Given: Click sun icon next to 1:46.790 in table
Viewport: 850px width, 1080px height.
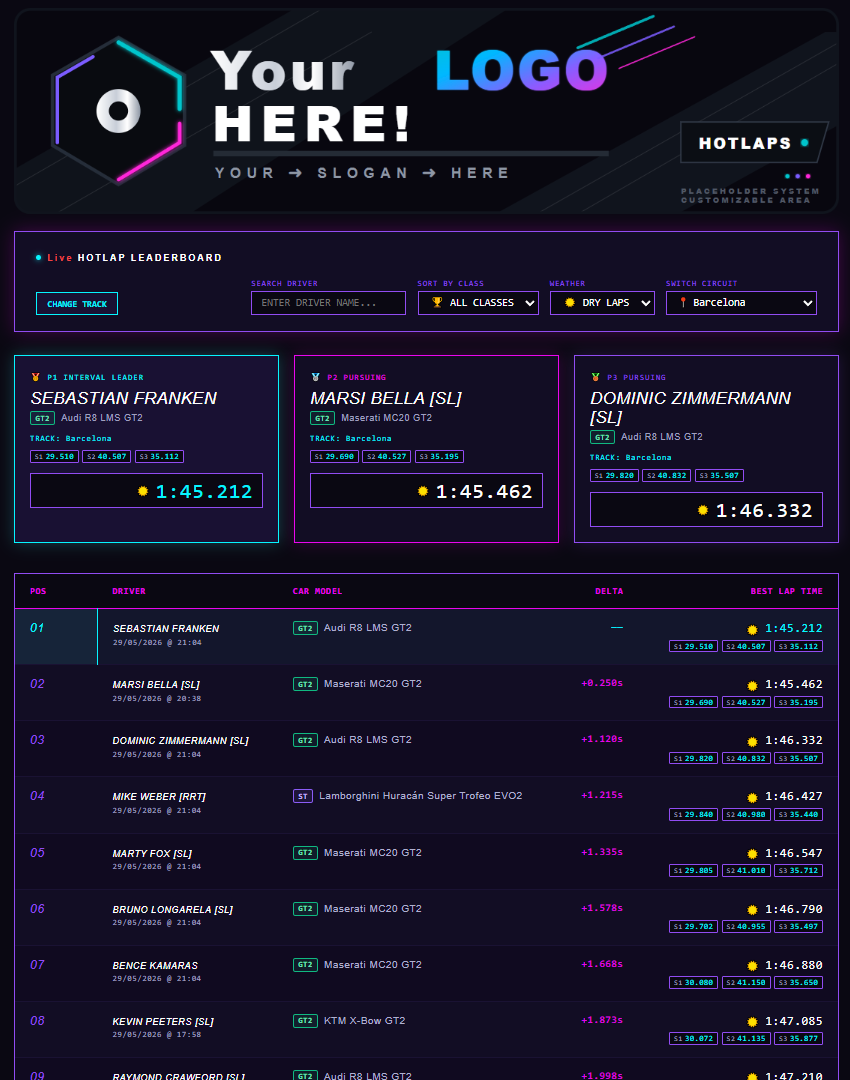Looking at the screenshot, I should click(752, 910).
